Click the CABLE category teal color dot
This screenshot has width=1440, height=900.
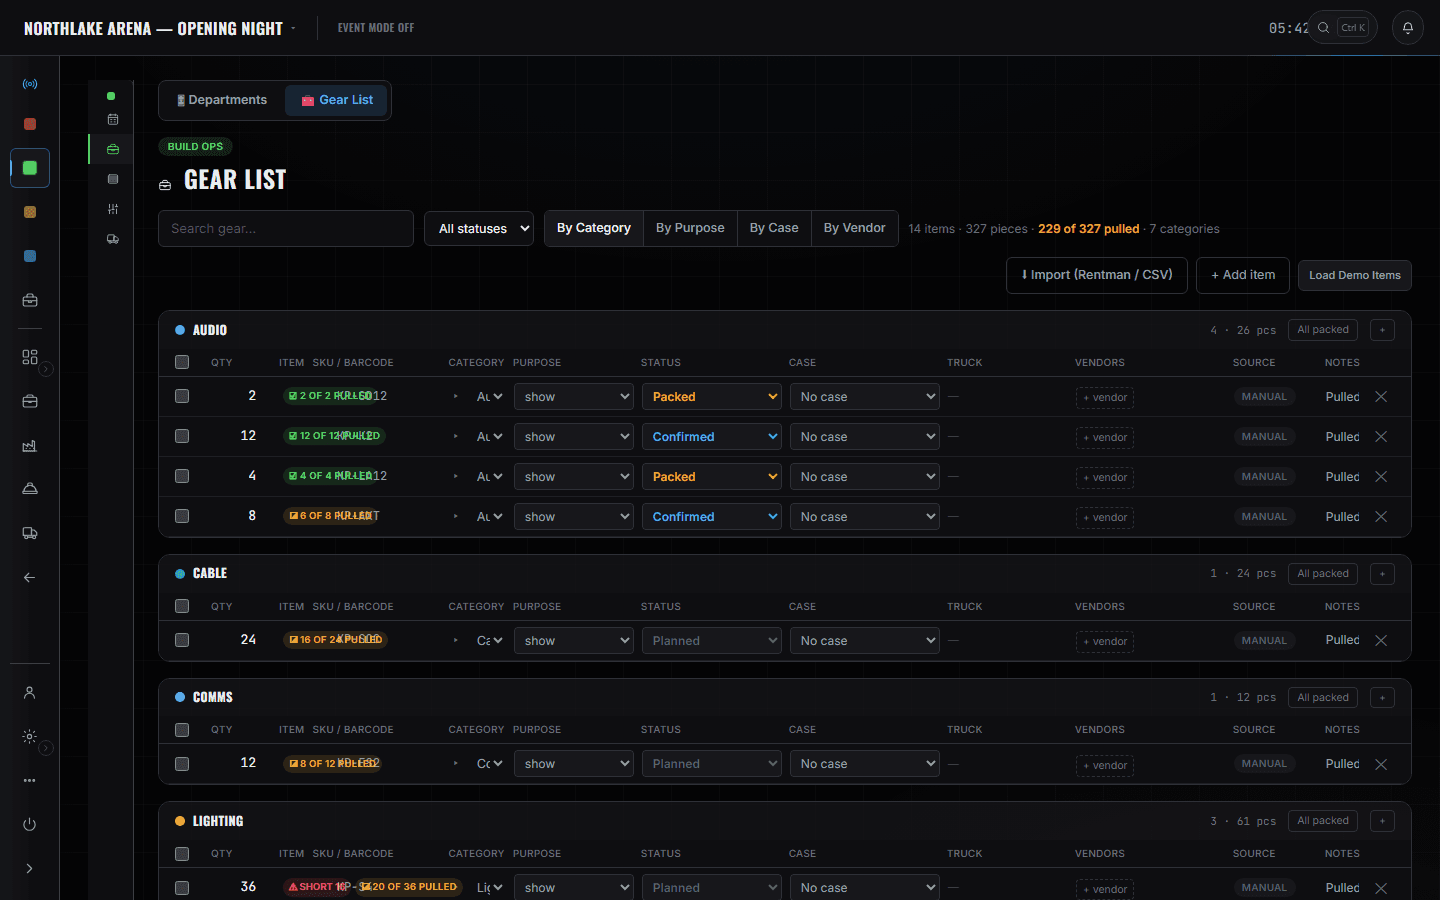coord(180,574)
